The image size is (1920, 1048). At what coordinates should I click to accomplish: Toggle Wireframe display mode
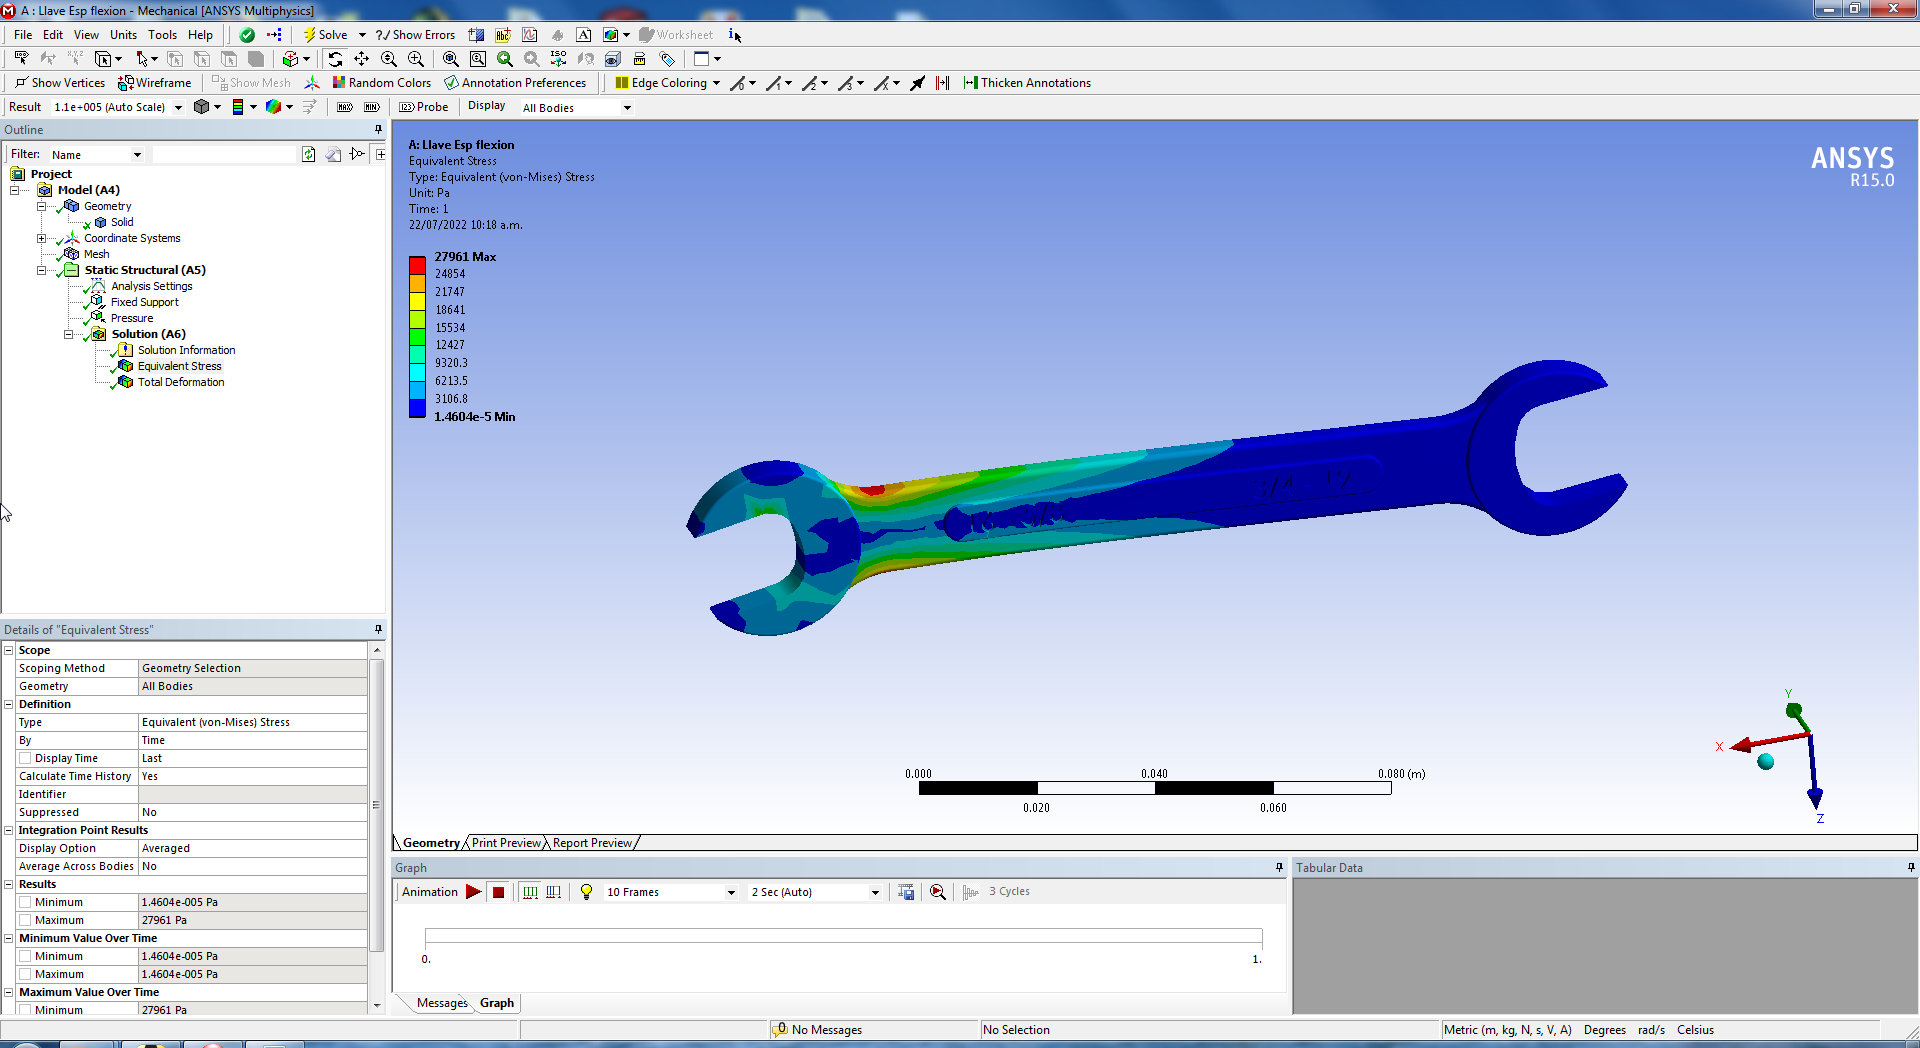[x=154, y=83]
